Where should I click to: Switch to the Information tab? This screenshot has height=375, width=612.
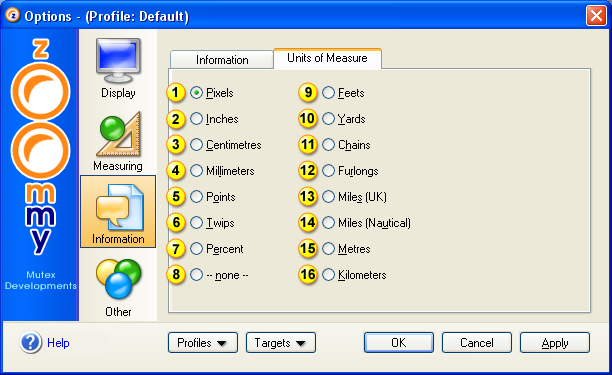click(x=222, y=60)
